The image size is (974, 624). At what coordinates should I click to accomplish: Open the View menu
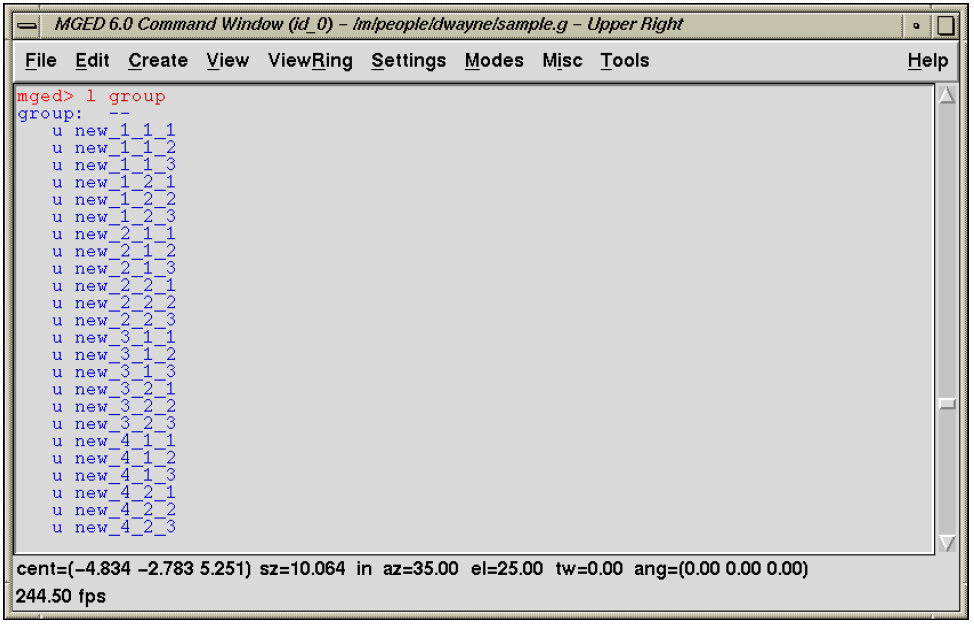pyautogui.click(x=227, y=60)
